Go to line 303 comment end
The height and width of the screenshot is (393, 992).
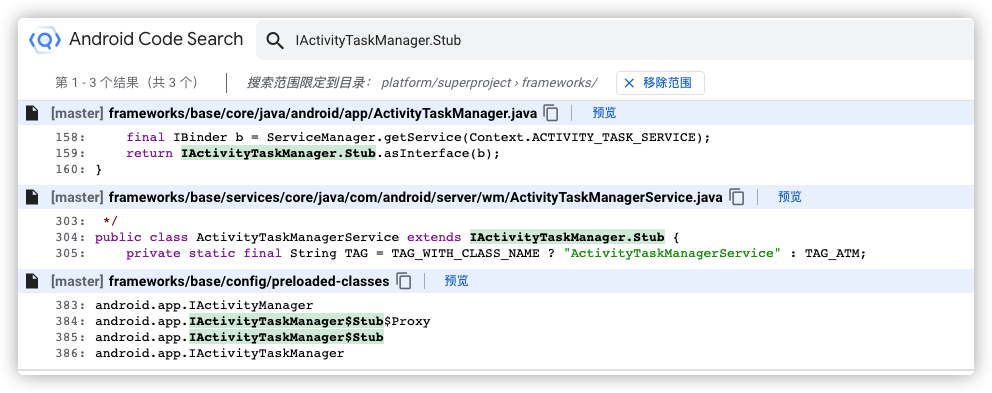tap(110, 221)
